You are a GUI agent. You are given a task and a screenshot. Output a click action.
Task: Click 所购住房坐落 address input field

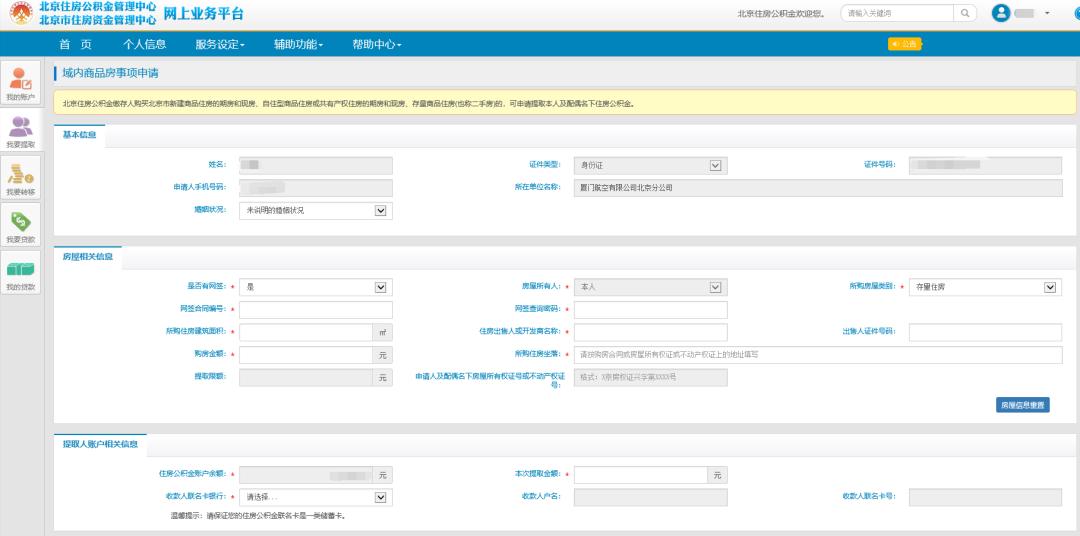(x=818, y=355)
